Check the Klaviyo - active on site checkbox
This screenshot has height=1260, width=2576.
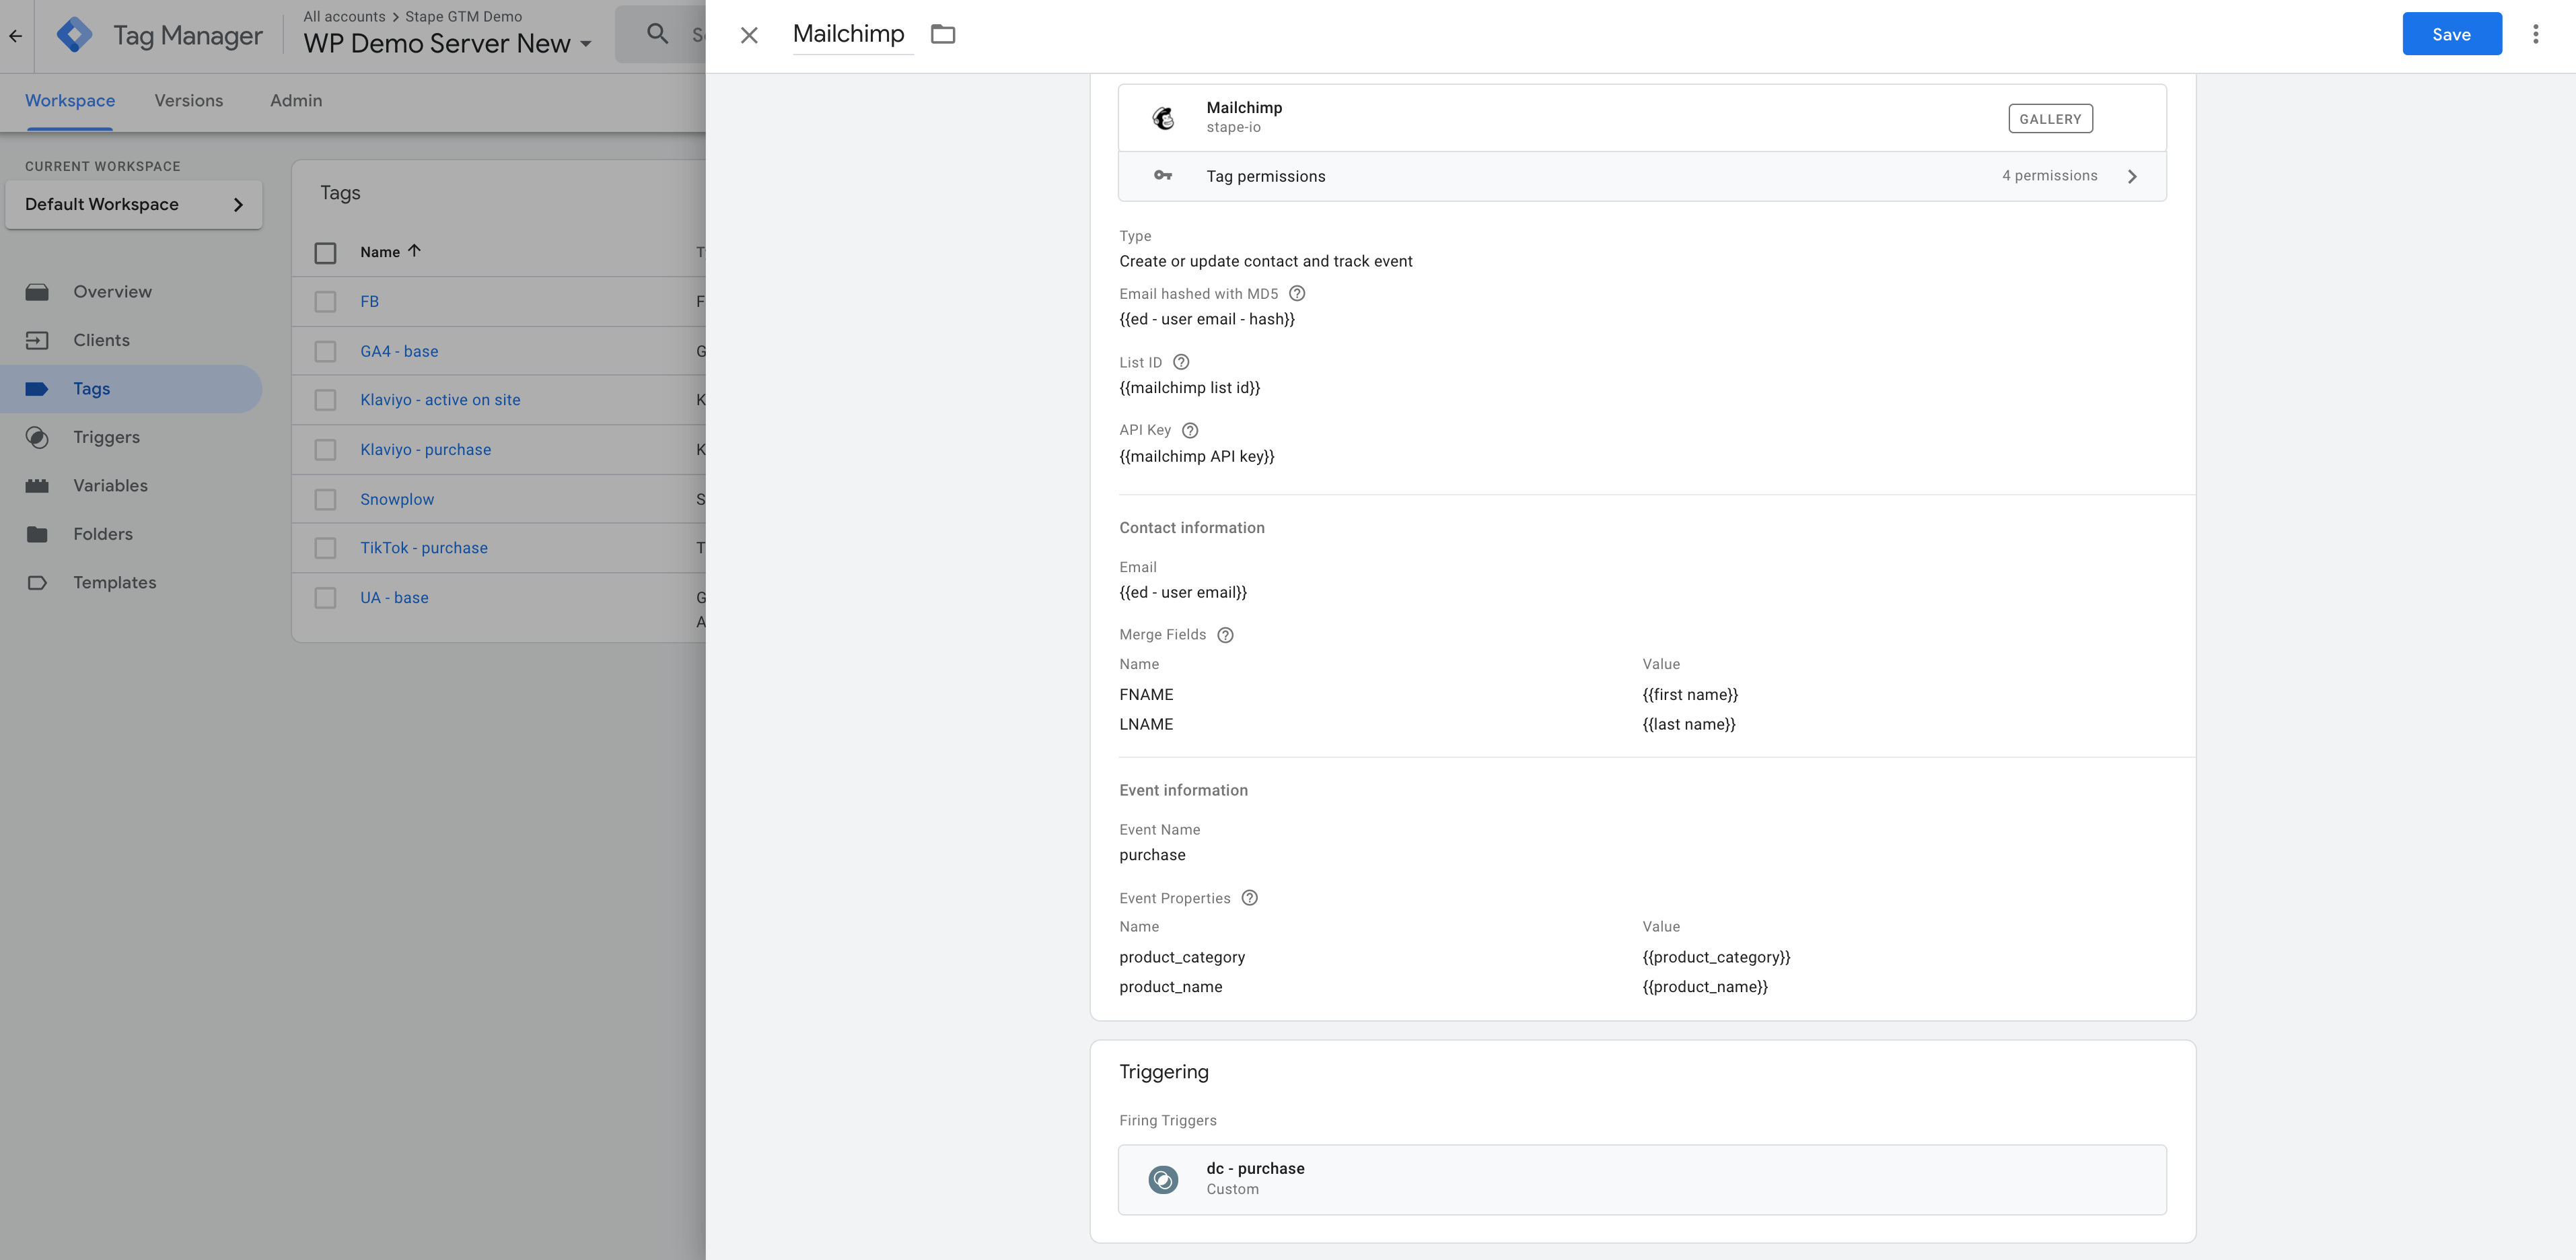(x=325, y=400)
